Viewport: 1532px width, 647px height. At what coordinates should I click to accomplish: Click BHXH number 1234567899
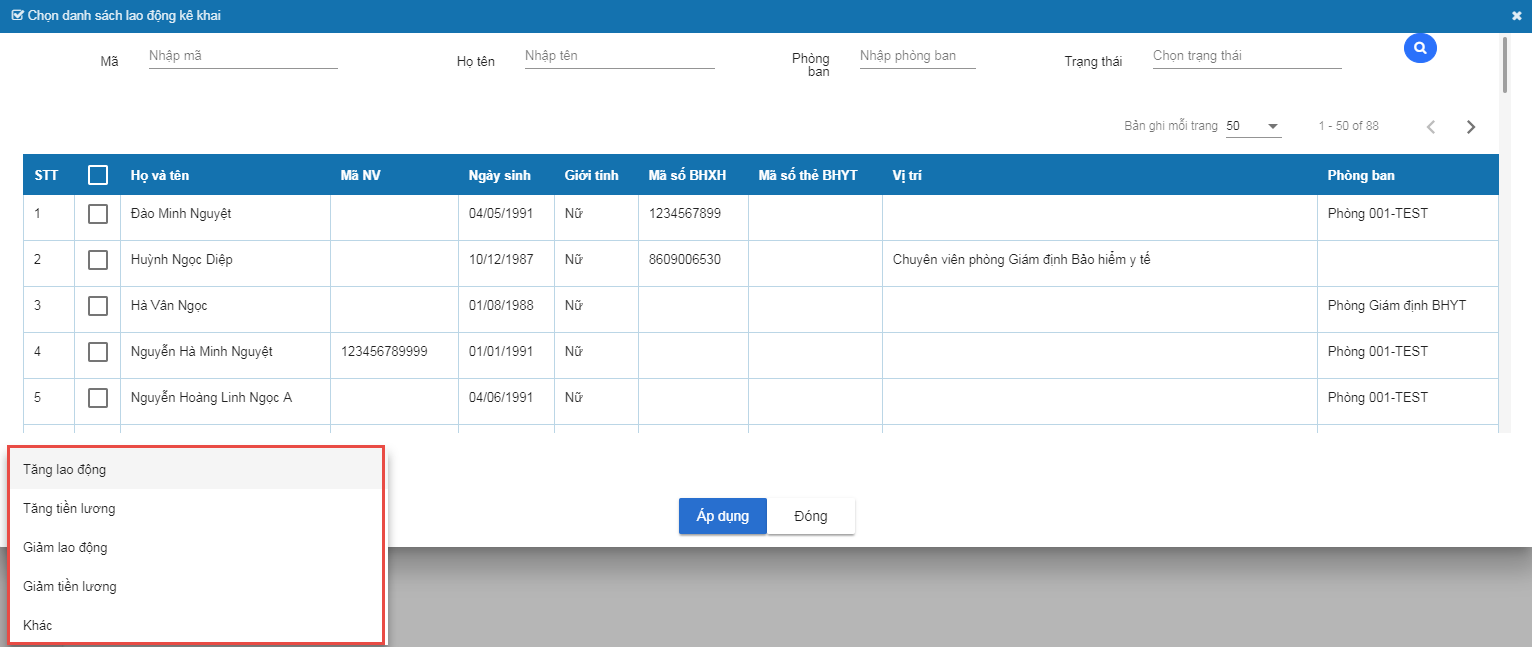pyautogui.click(x=685, y=214)
